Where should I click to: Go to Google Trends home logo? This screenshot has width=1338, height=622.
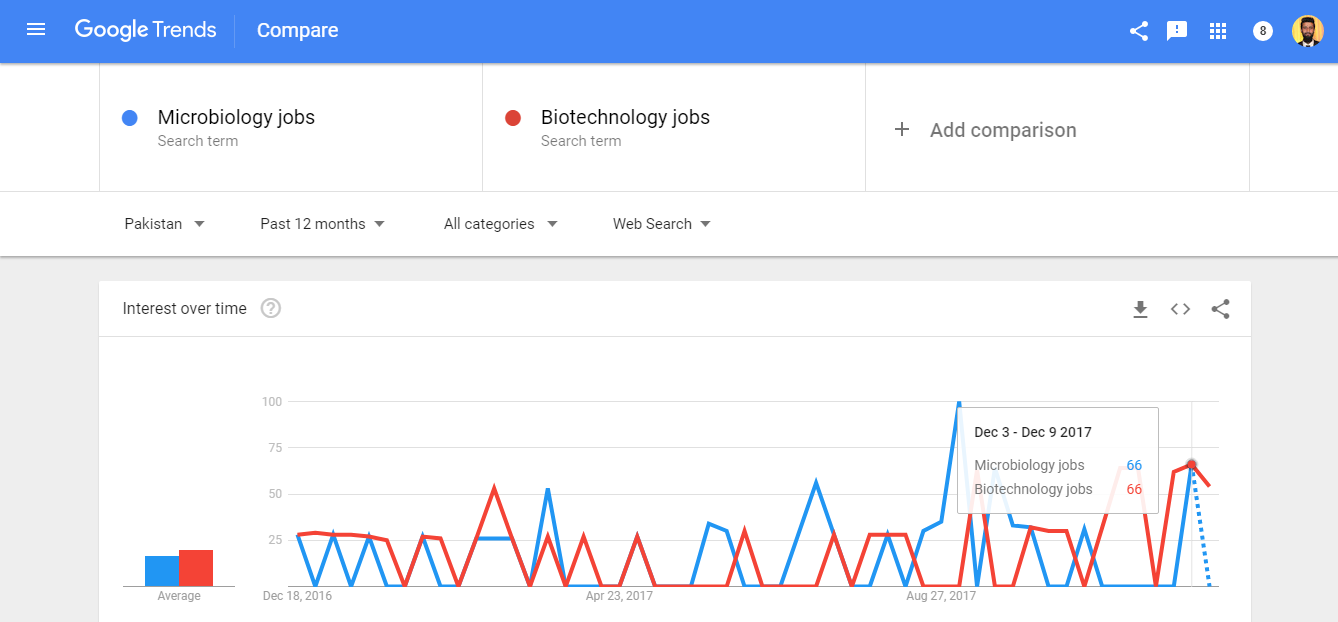click(145, 30)
